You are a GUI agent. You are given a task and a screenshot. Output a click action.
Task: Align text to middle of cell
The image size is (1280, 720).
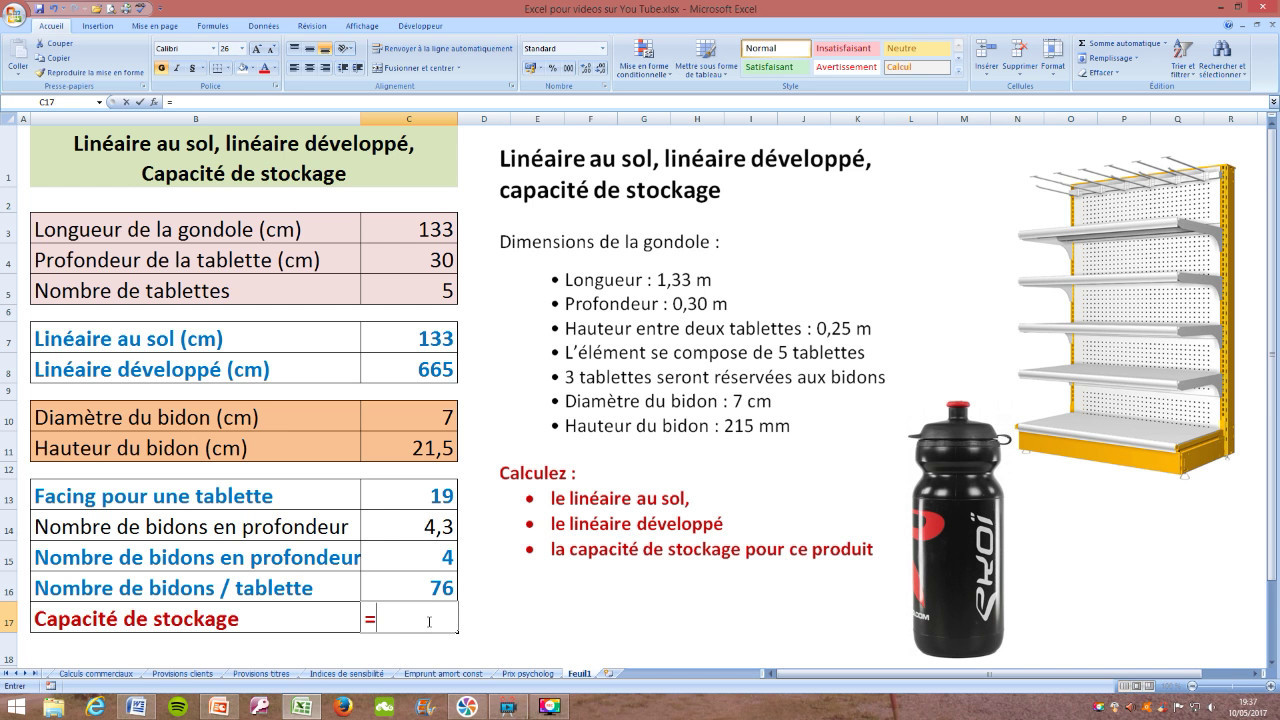point(310,48)
